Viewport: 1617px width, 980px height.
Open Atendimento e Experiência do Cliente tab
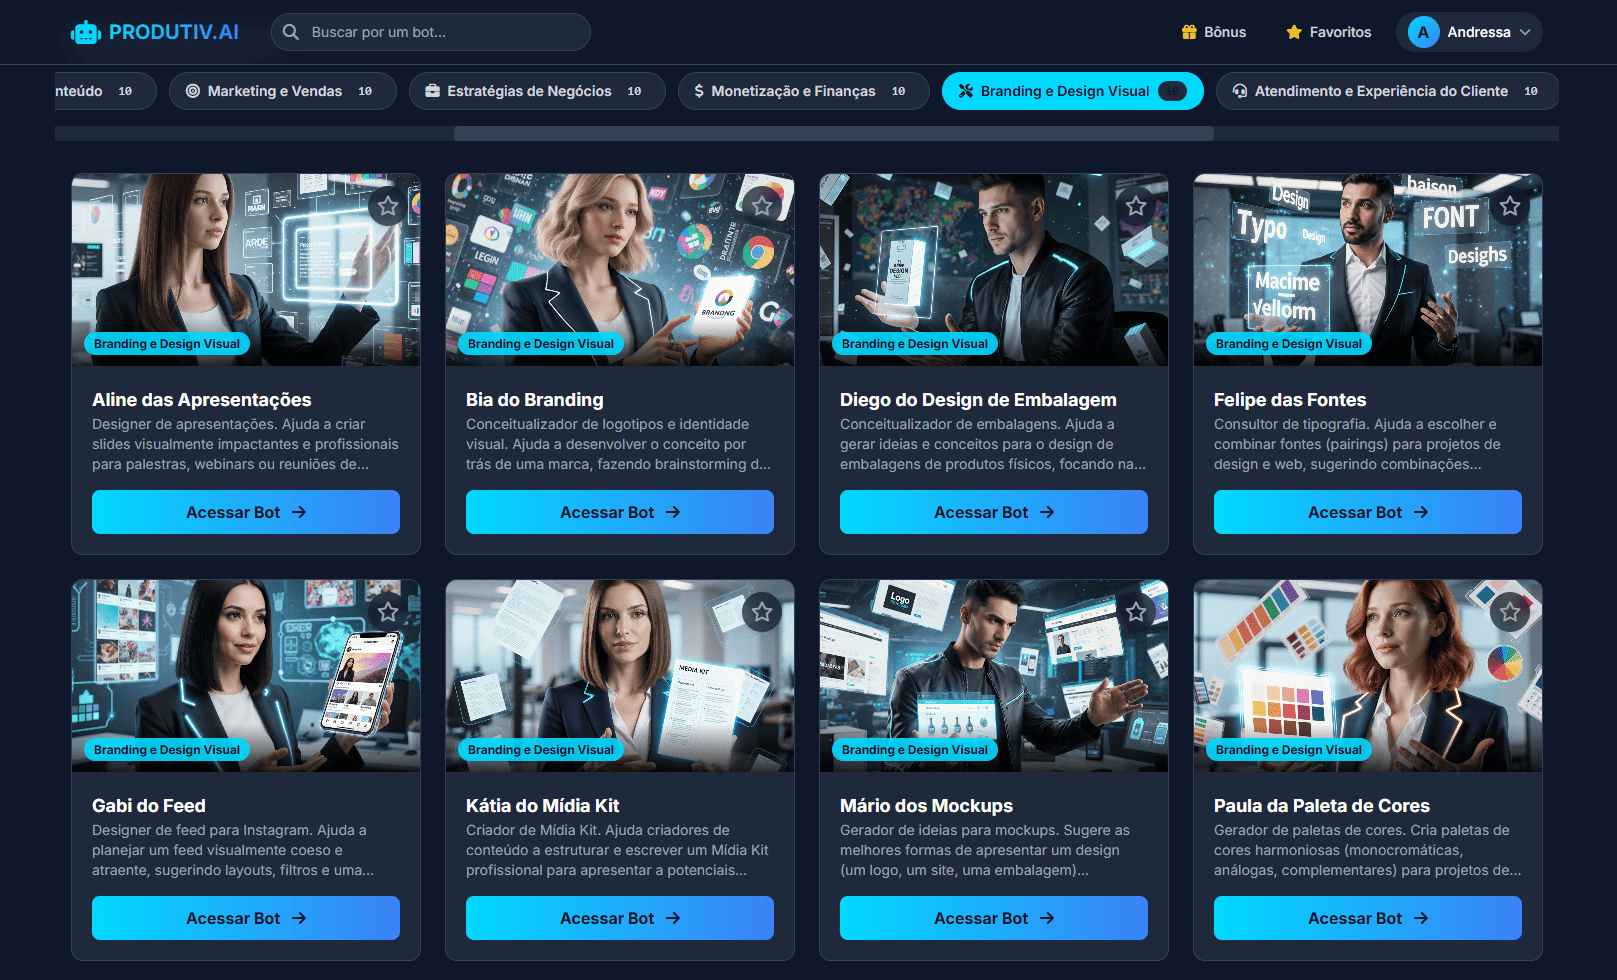pyautogui.click(x=1386, y=91)
